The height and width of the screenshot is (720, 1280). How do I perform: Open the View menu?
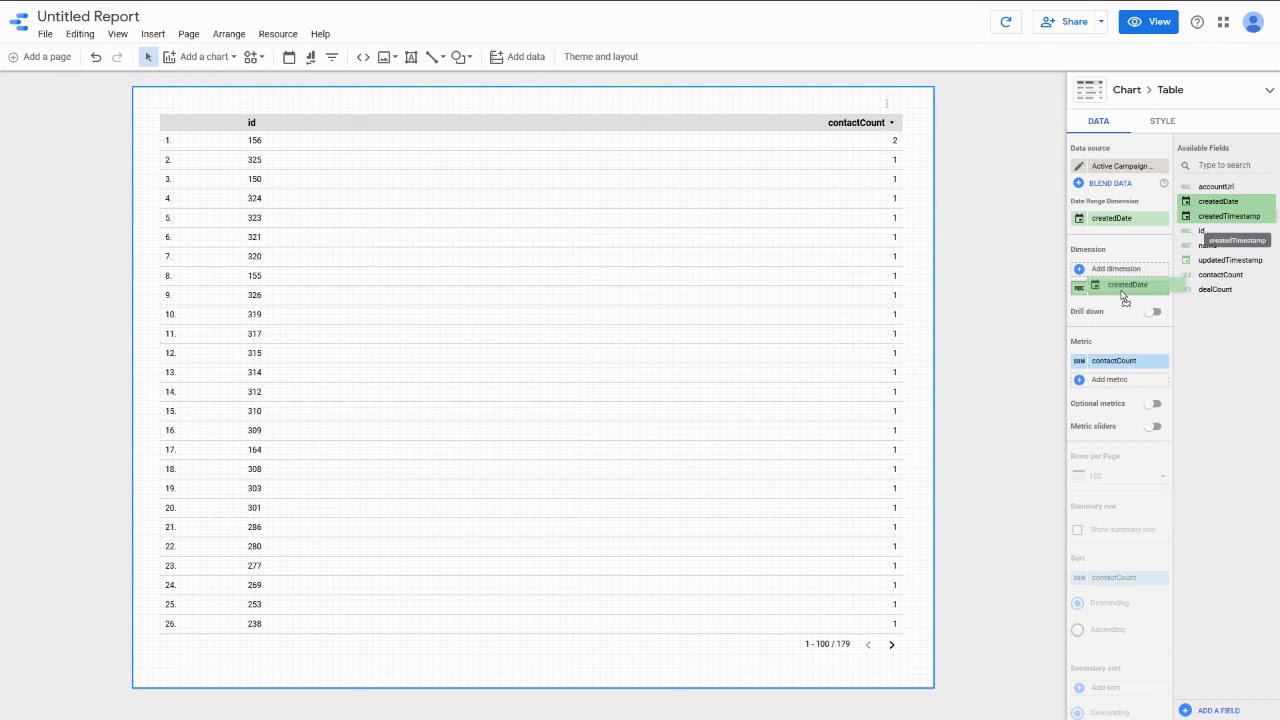point(117,34)
